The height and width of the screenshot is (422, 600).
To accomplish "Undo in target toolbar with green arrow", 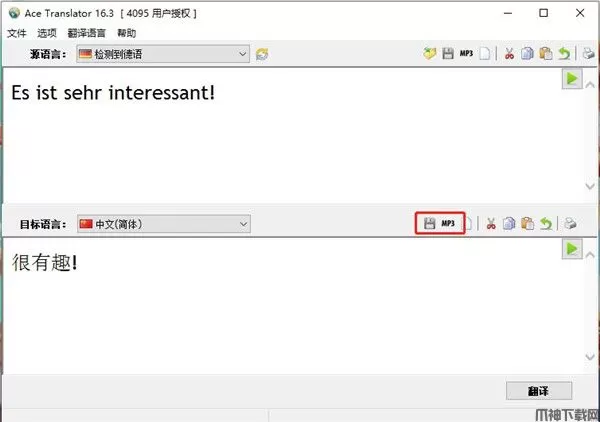I will pos(546,223).
